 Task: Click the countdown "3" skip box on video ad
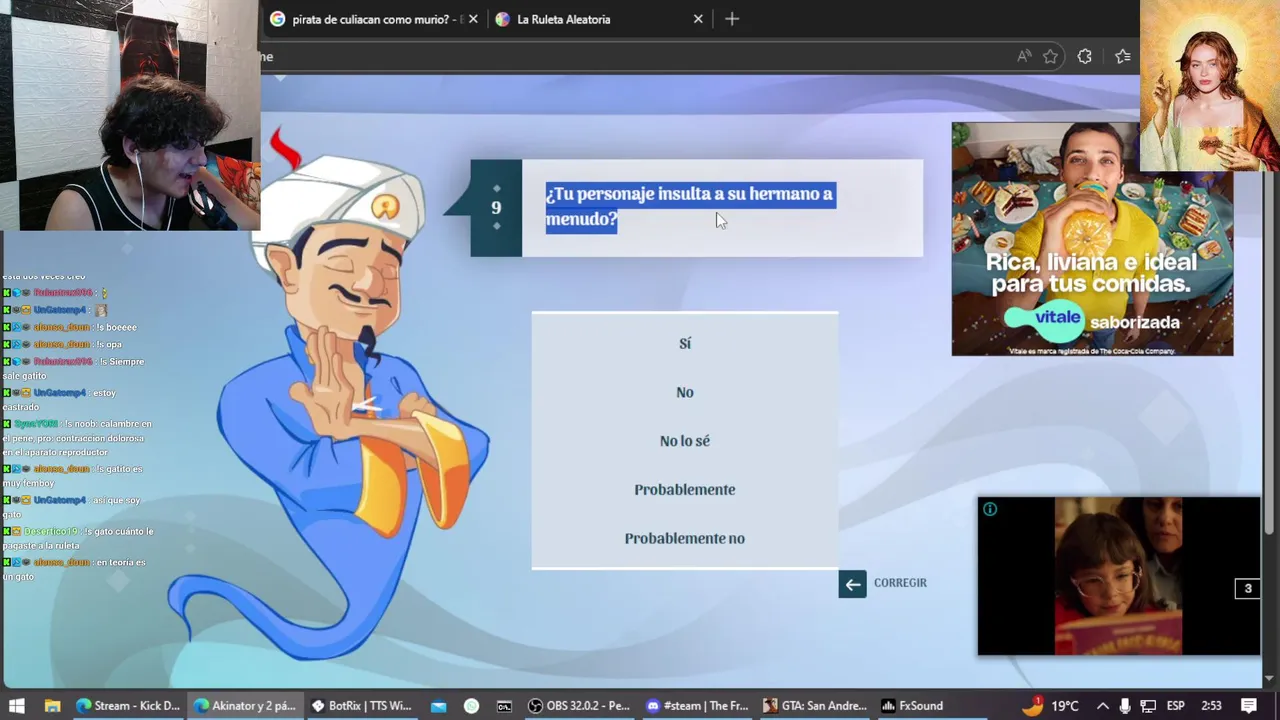coord(1247,589)
